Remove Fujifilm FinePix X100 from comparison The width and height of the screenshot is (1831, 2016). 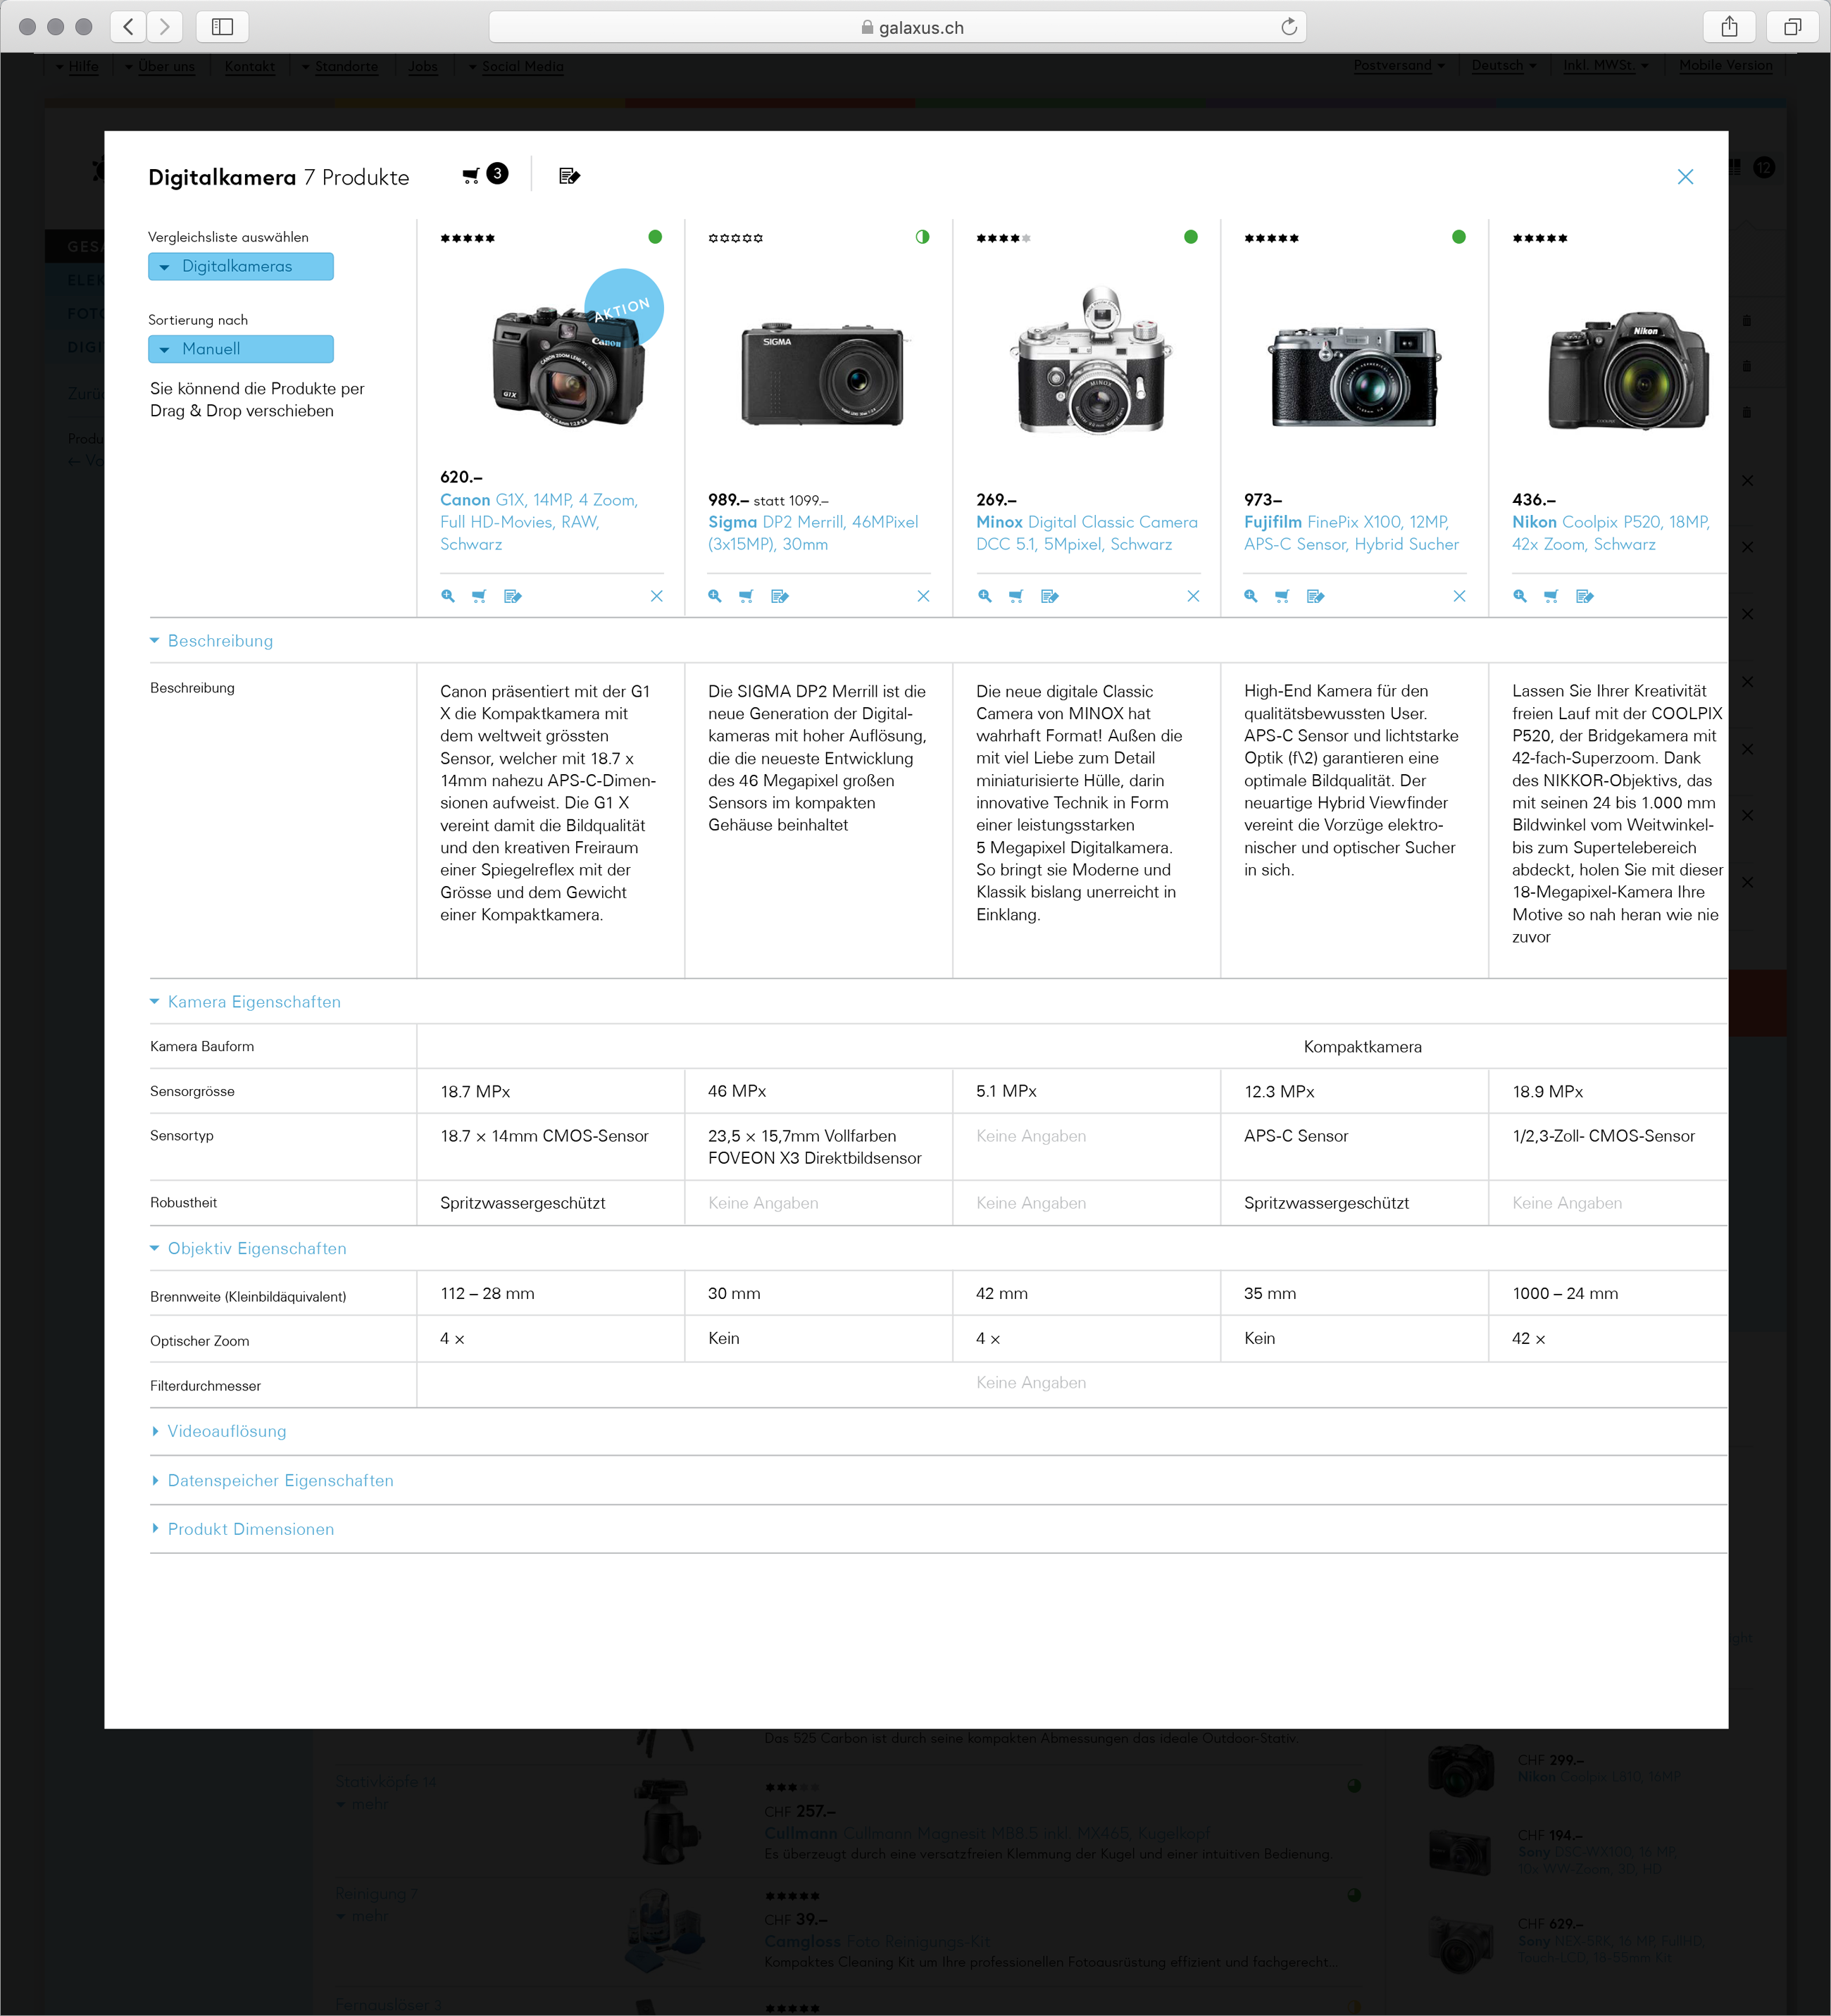pyautogui.click(x=1460, y=596)
